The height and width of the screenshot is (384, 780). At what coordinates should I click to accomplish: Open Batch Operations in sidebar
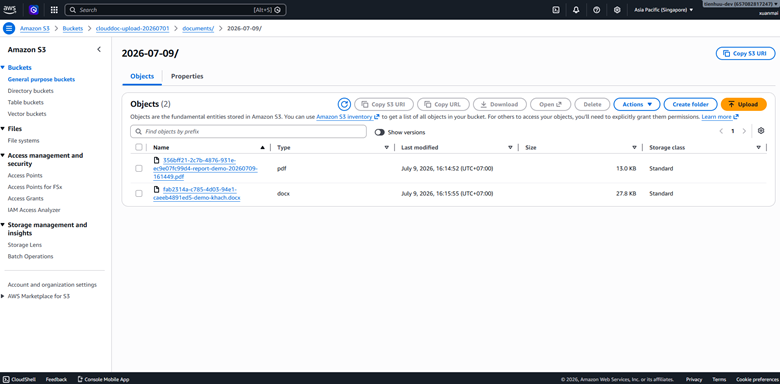(x=30, y=256)
